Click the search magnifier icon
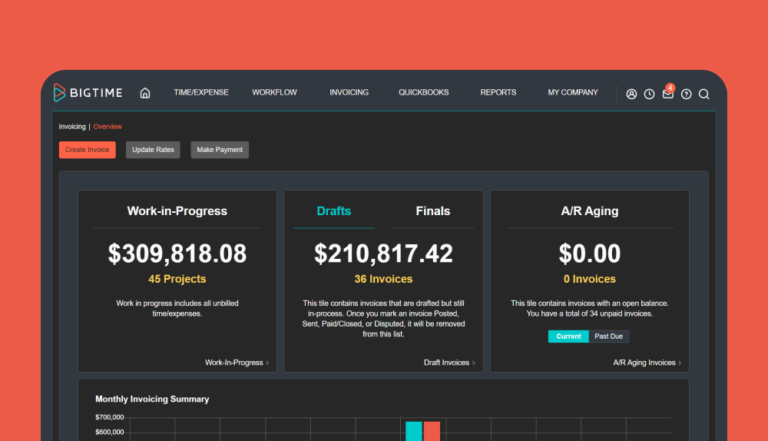768x441 pixels. (704, 94)
